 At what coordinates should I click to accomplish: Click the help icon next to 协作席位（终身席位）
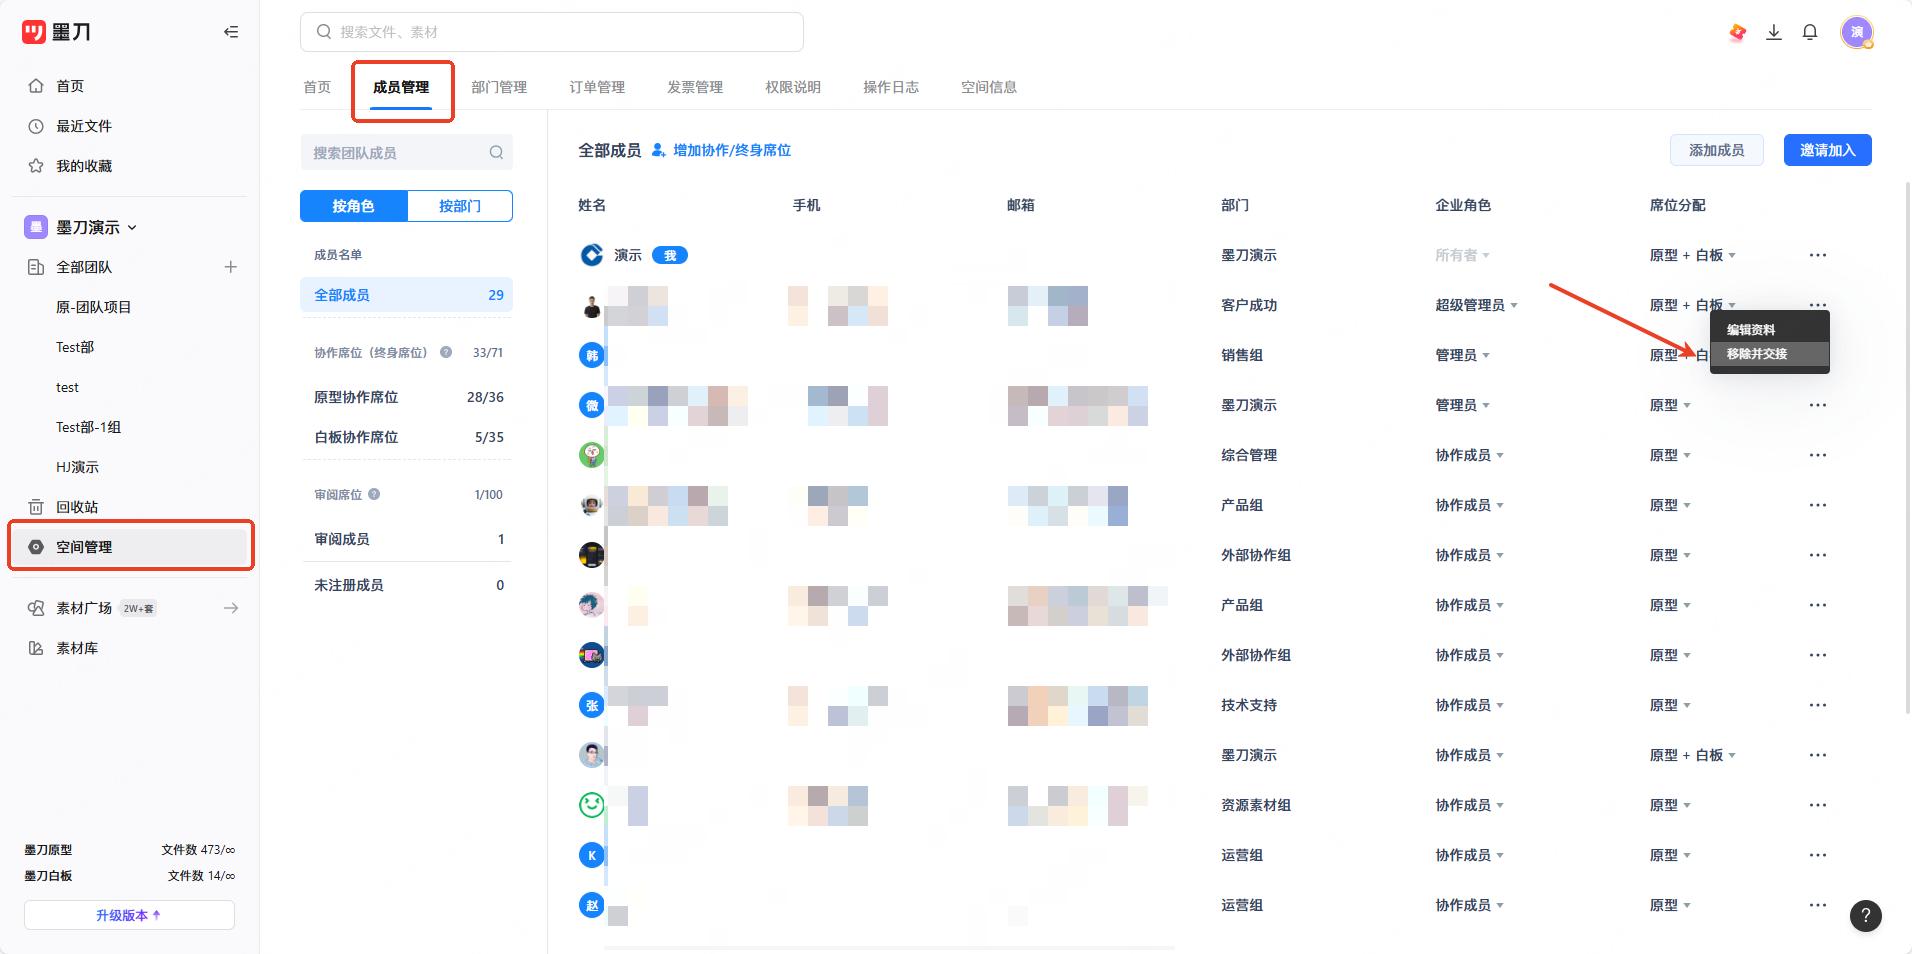coord(446,352)
